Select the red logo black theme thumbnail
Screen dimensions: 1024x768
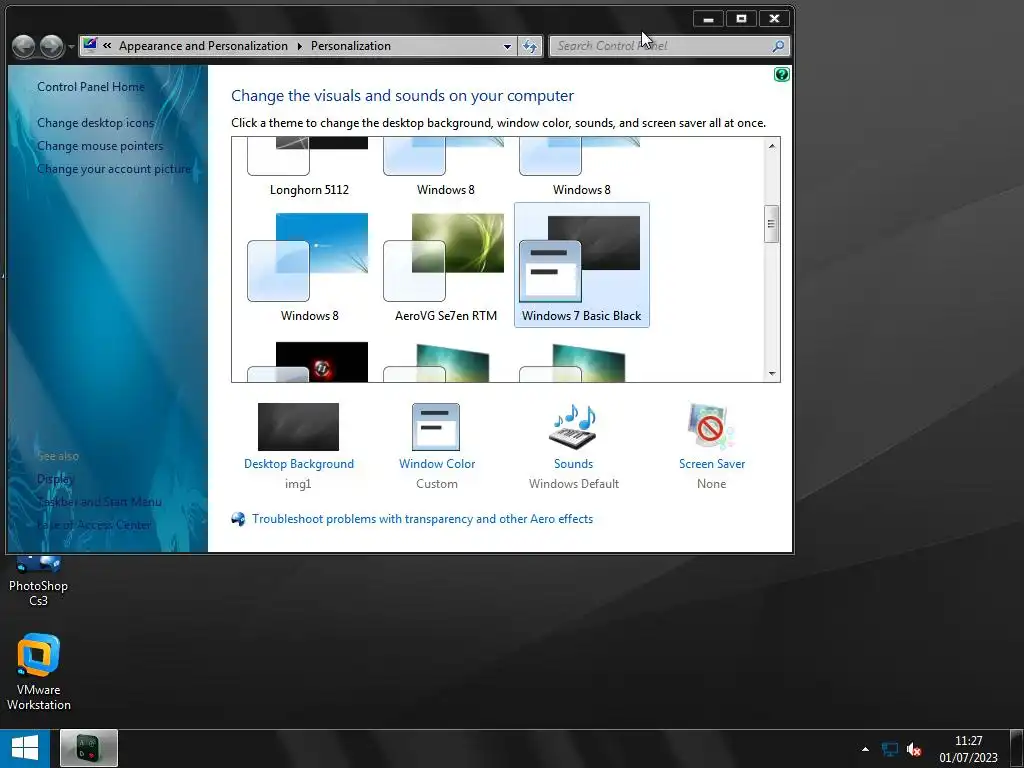tap(309, 362)
